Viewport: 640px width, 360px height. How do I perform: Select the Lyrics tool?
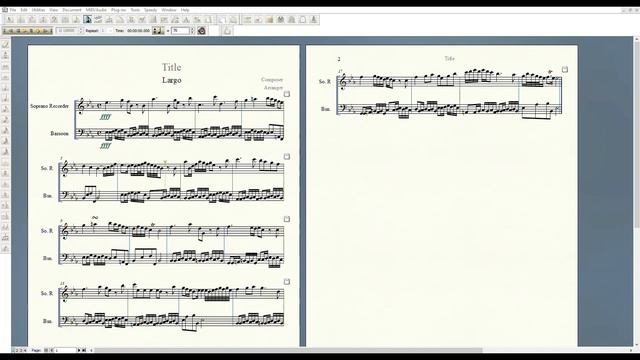point(175,19)
